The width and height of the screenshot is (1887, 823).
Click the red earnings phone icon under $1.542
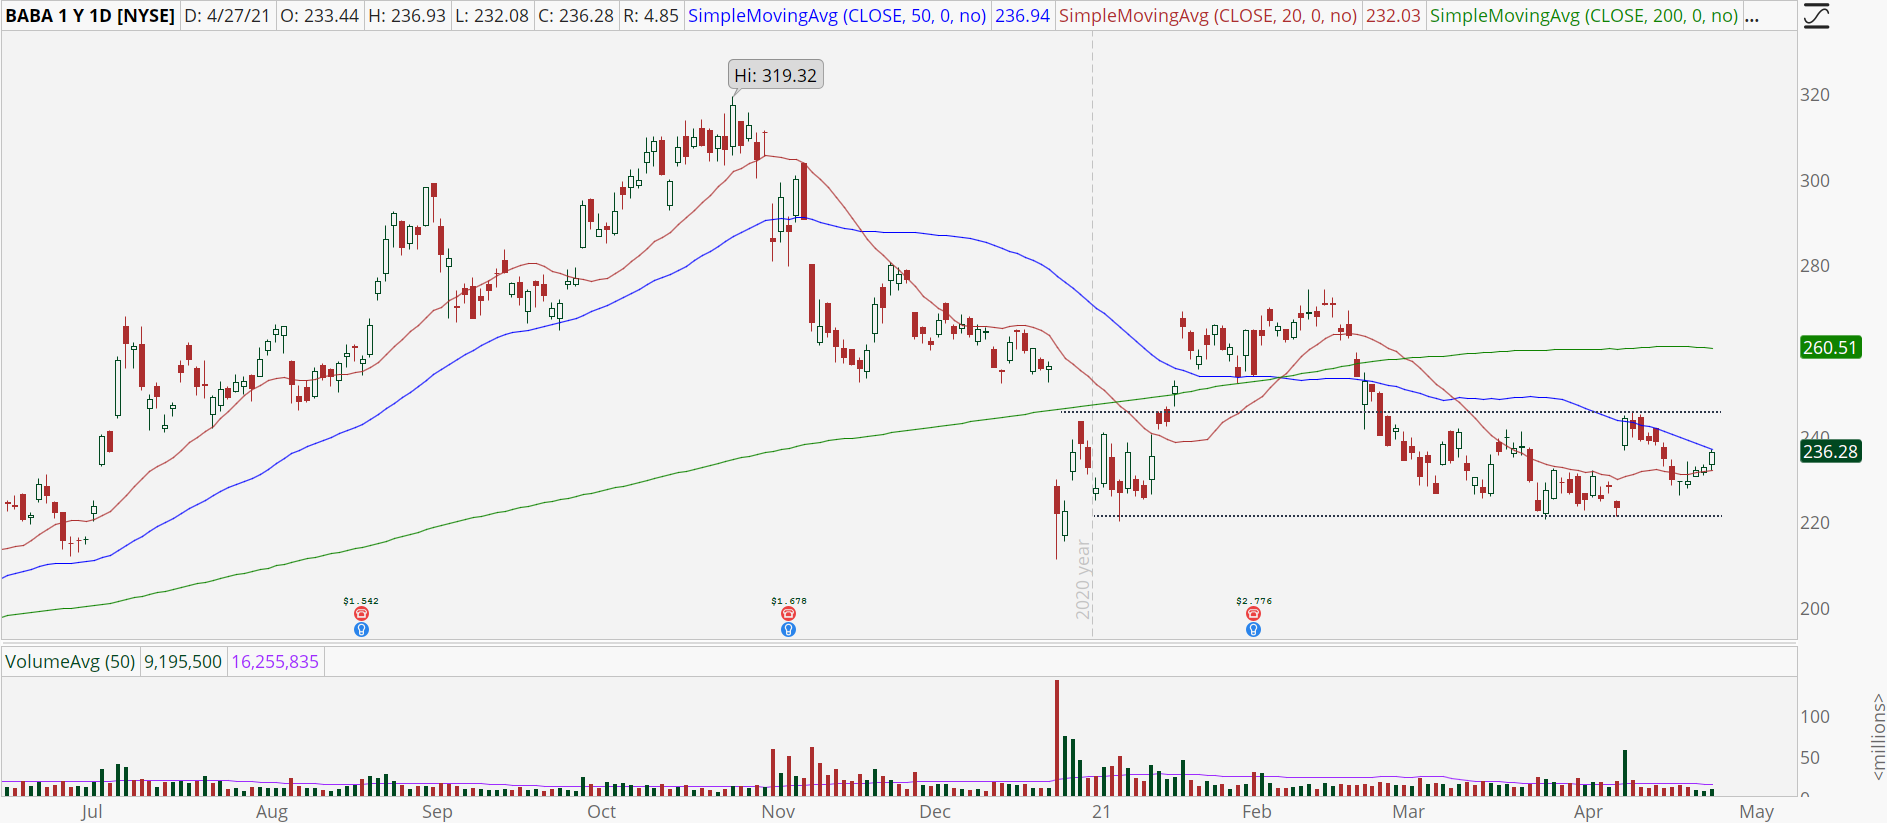(361, 614)
